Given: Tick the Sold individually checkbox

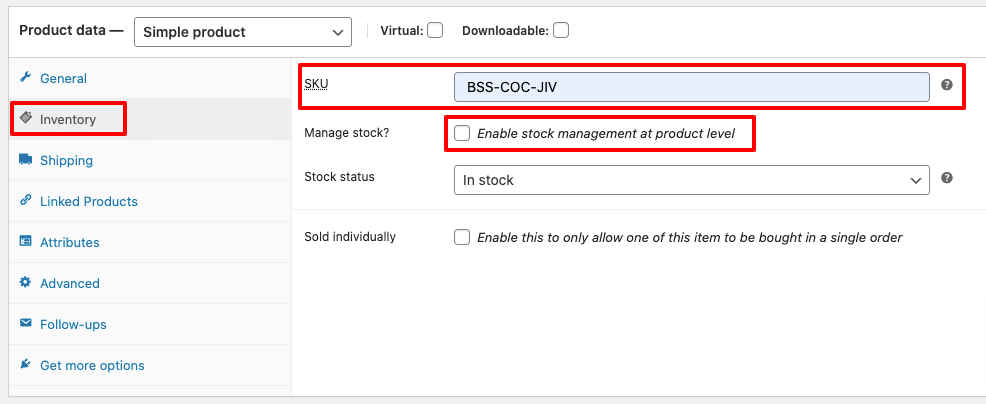Looking at the screenshot, I should pos(462,237).
